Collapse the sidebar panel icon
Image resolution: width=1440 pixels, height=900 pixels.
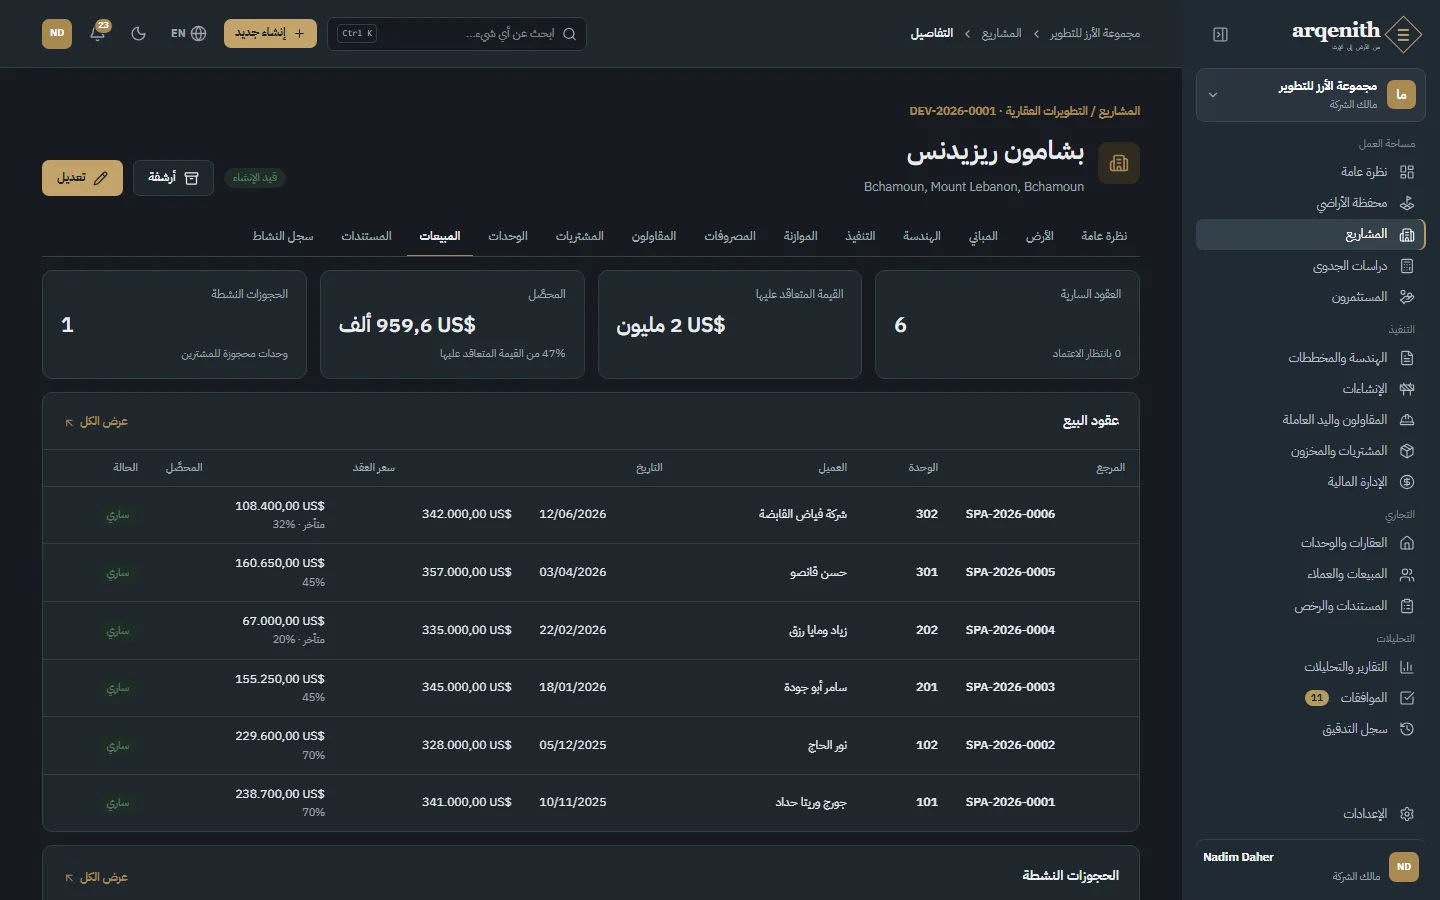(1220, 34)
